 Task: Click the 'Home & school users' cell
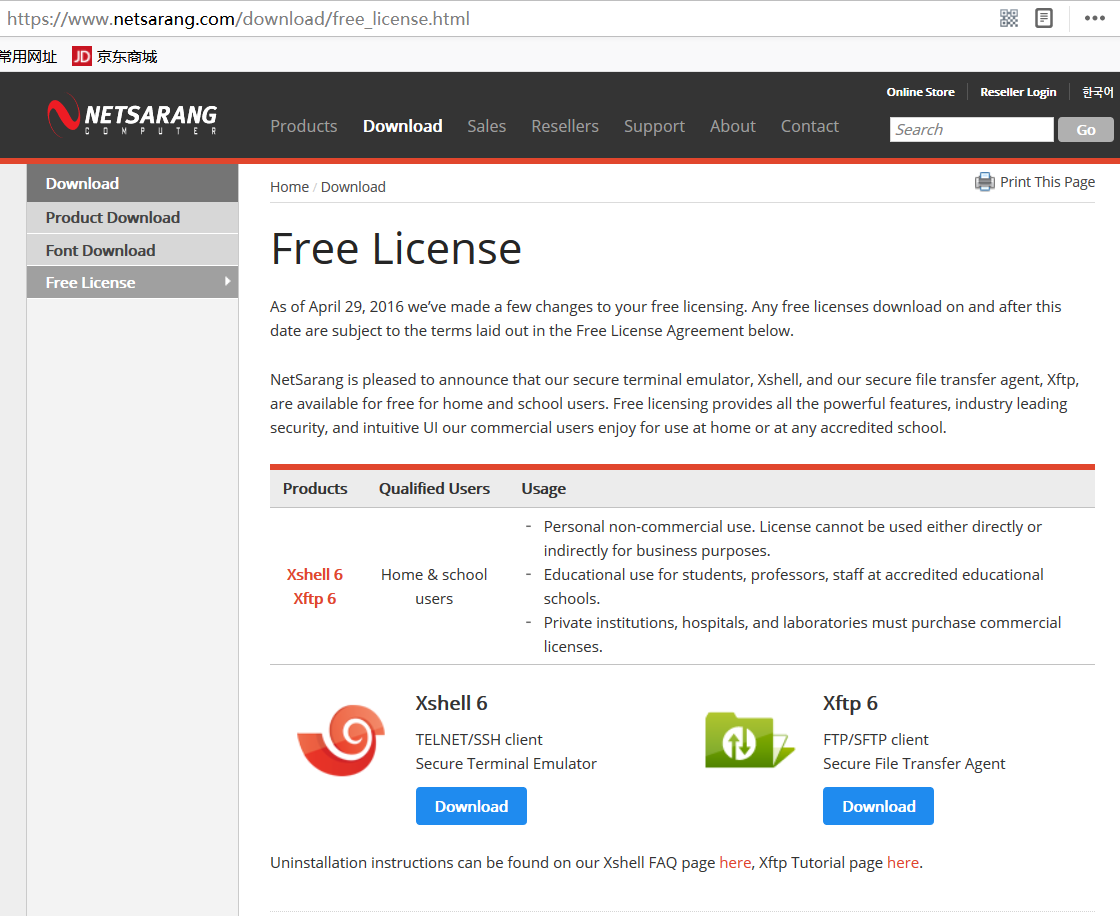(434, 587)
